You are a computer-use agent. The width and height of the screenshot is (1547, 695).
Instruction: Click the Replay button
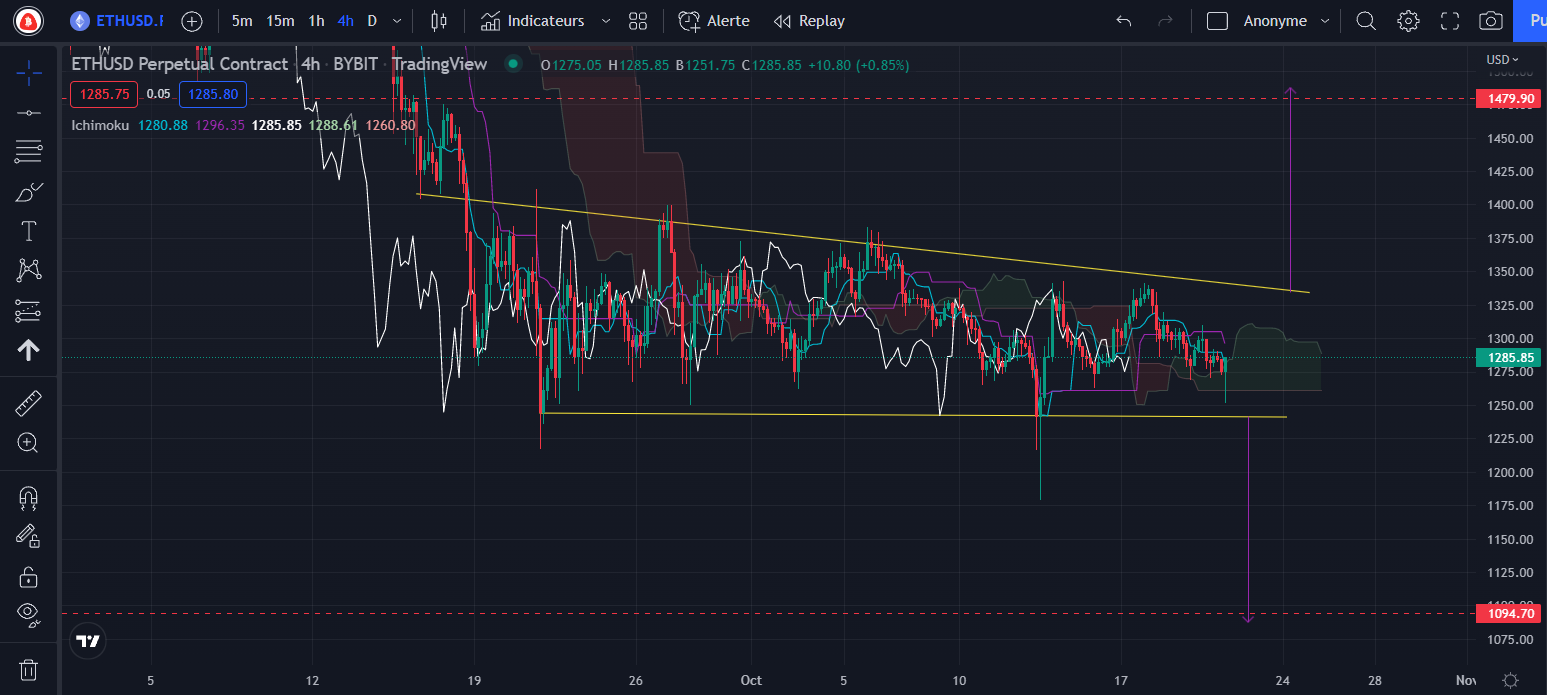[810, 21]
